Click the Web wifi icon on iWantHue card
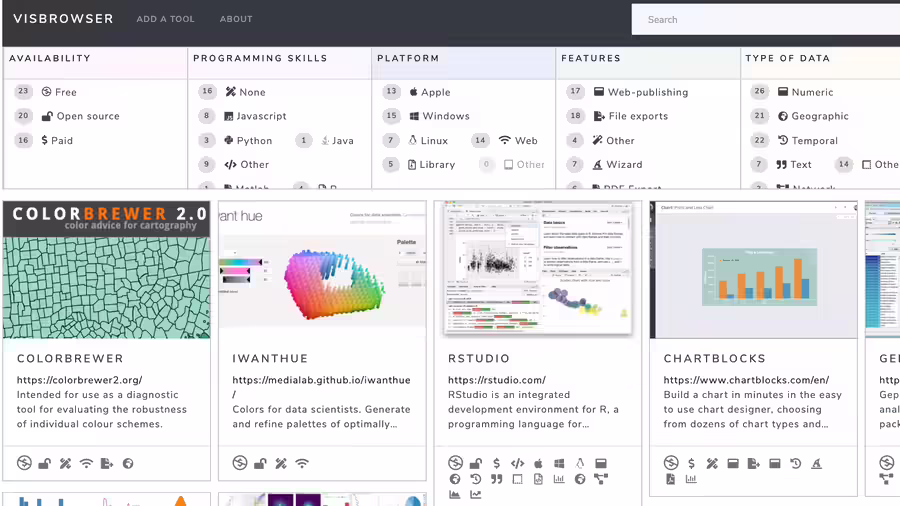The image size is (900, 506). click(x=302, y=464)
